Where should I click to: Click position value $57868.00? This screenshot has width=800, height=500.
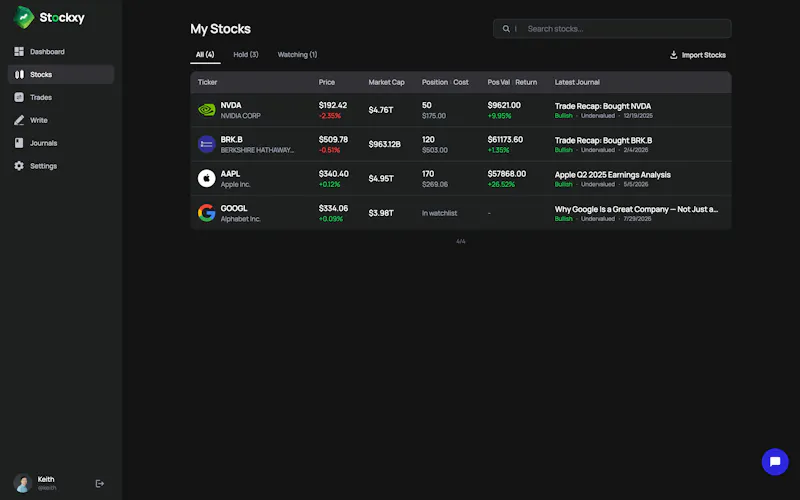coord(507,174)
